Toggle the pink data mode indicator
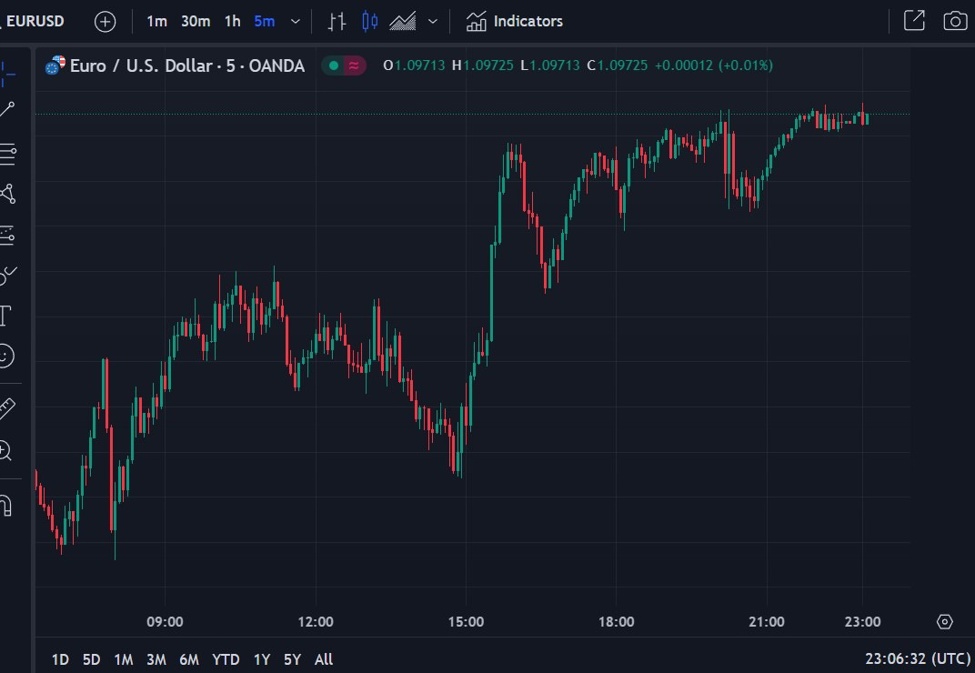The height and width of the screenshot is (673, 975). [354, 65]
